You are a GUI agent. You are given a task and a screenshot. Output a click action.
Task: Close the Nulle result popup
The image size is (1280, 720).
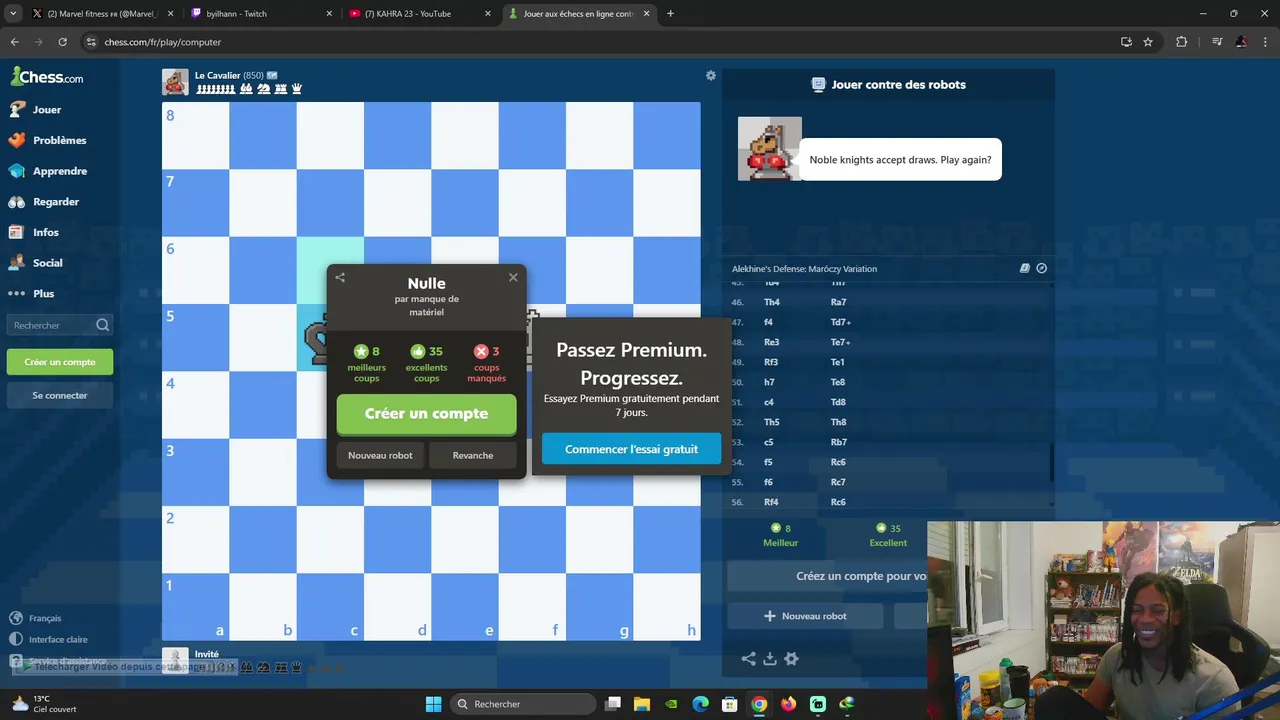(513, 277)
